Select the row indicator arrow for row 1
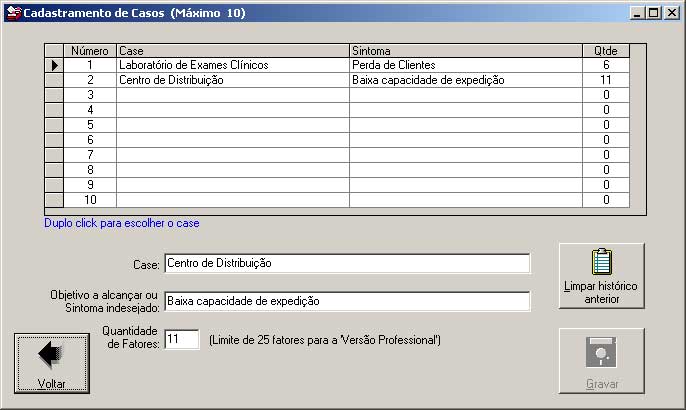Screen dimensions: 686x410 [54, 65]
